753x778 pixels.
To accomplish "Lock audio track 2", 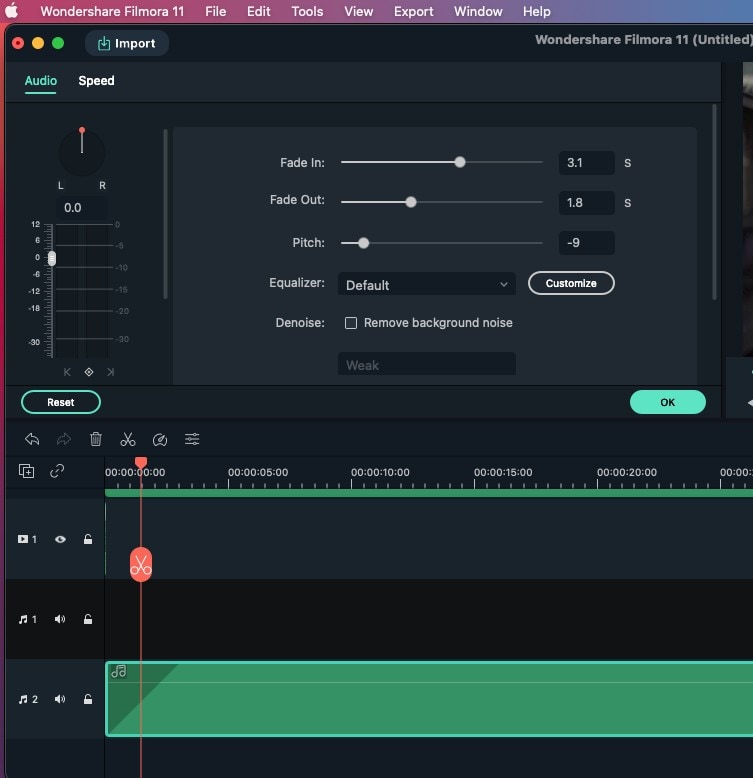I will [x=88, y=699].
